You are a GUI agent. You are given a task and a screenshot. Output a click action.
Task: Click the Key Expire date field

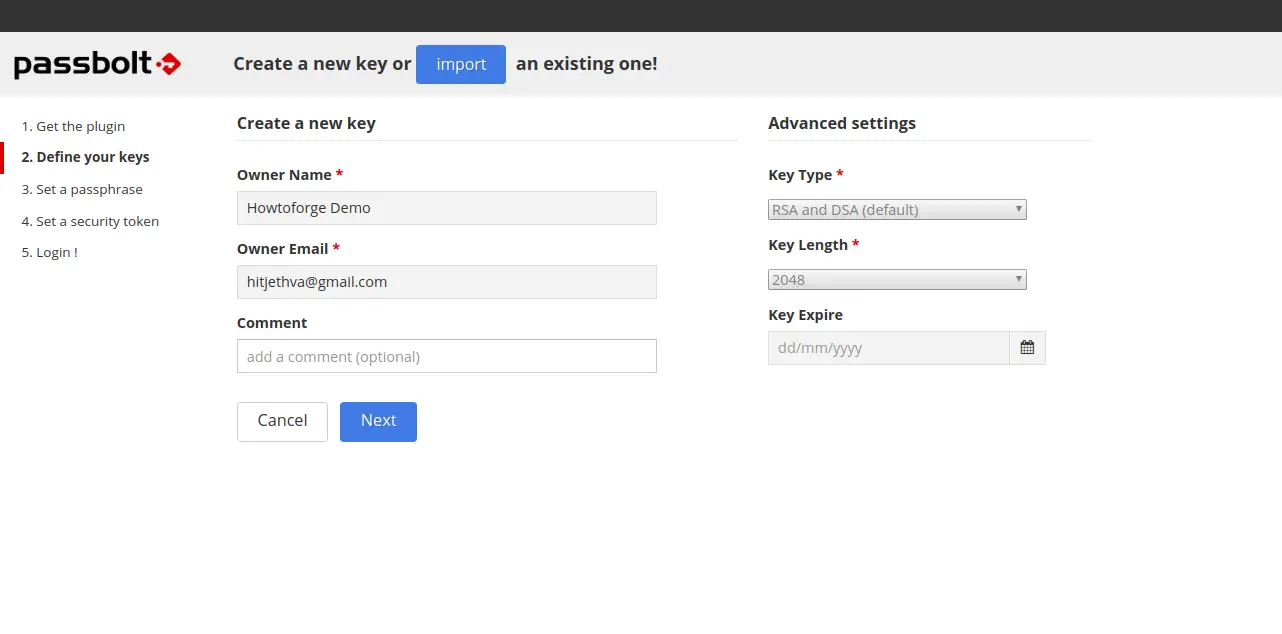pyautogui.click(x=888, y=348)
